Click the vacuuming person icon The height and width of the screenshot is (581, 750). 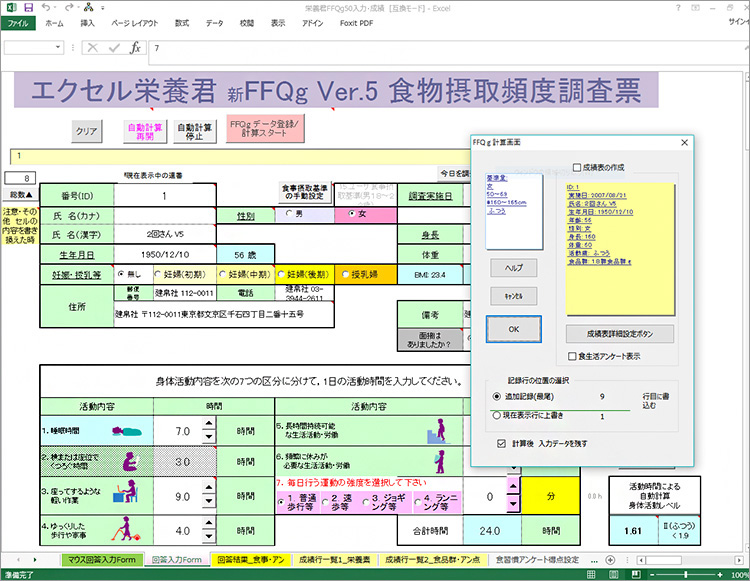(x=126, y=528)
